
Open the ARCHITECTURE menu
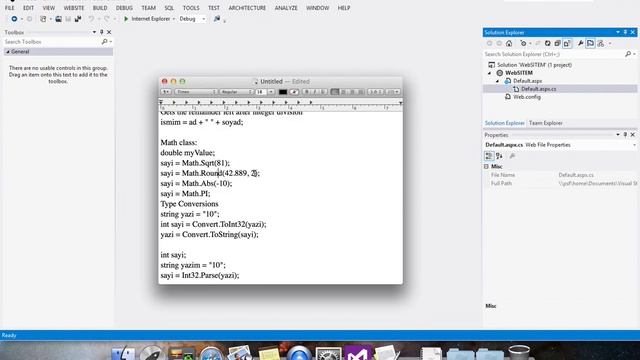(x=247, y=8)
